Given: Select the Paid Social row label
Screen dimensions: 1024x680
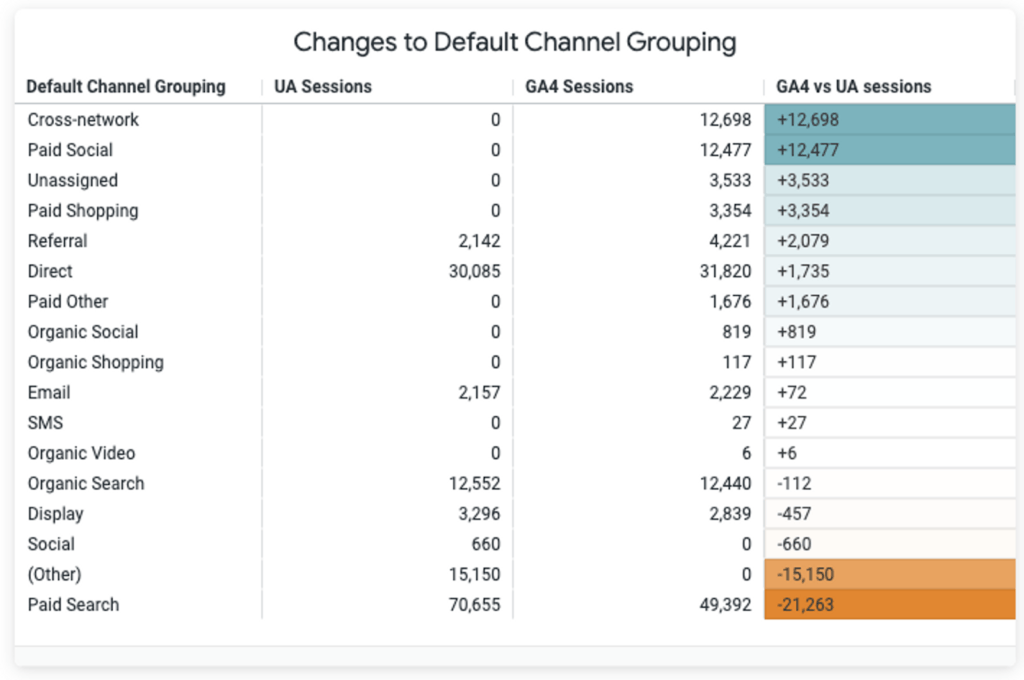Looking at the screenshot, I should tap(70, 150).
